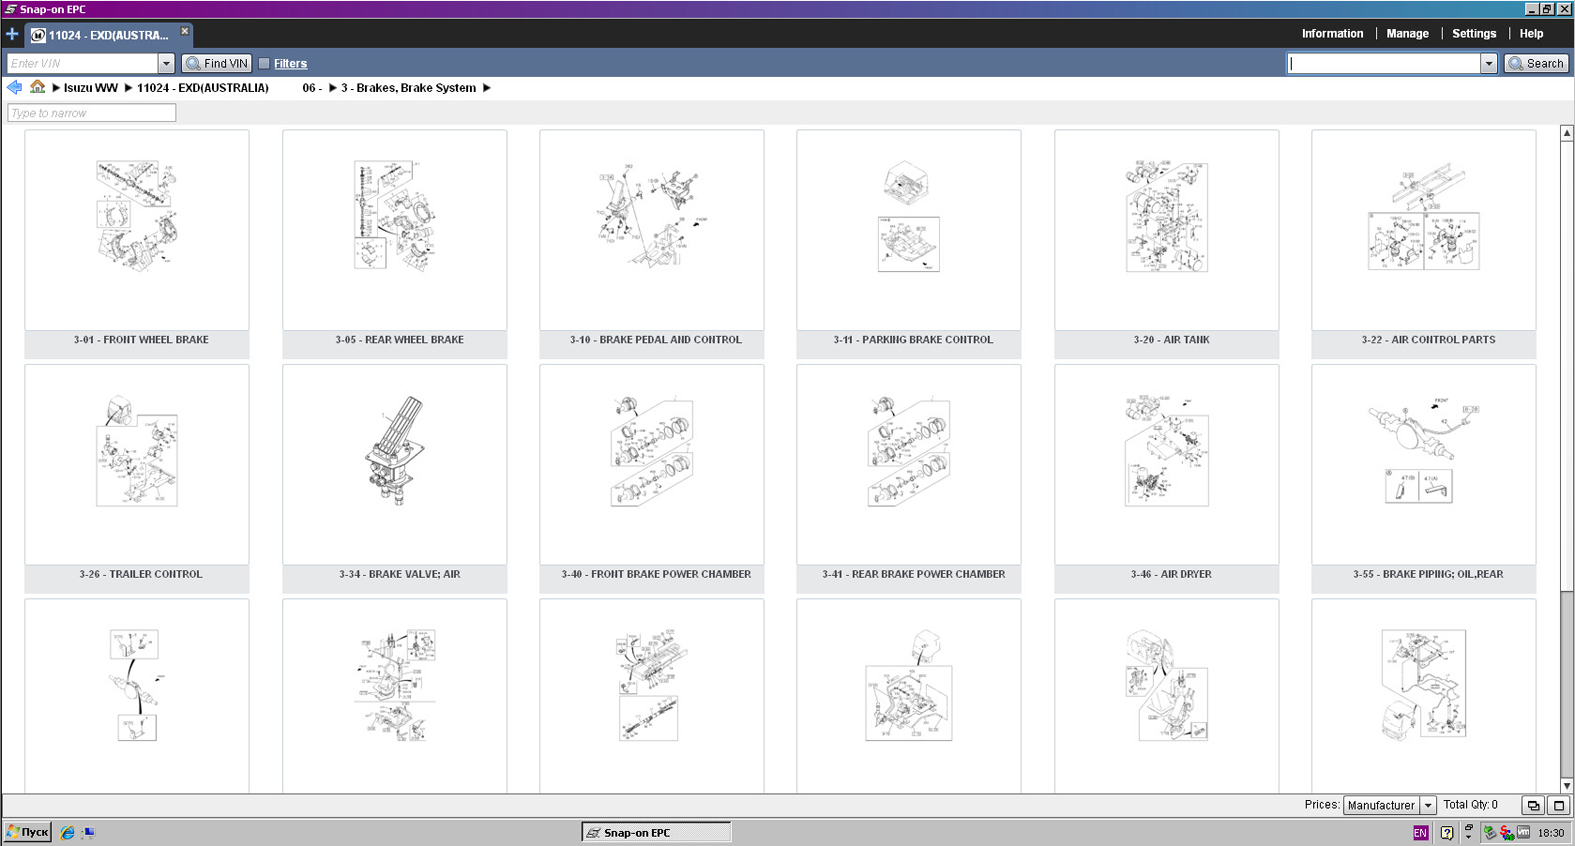Screen dimensions: 1575x846
Task: Click the EN language indicator in tray
Action: click(1420, 832)
